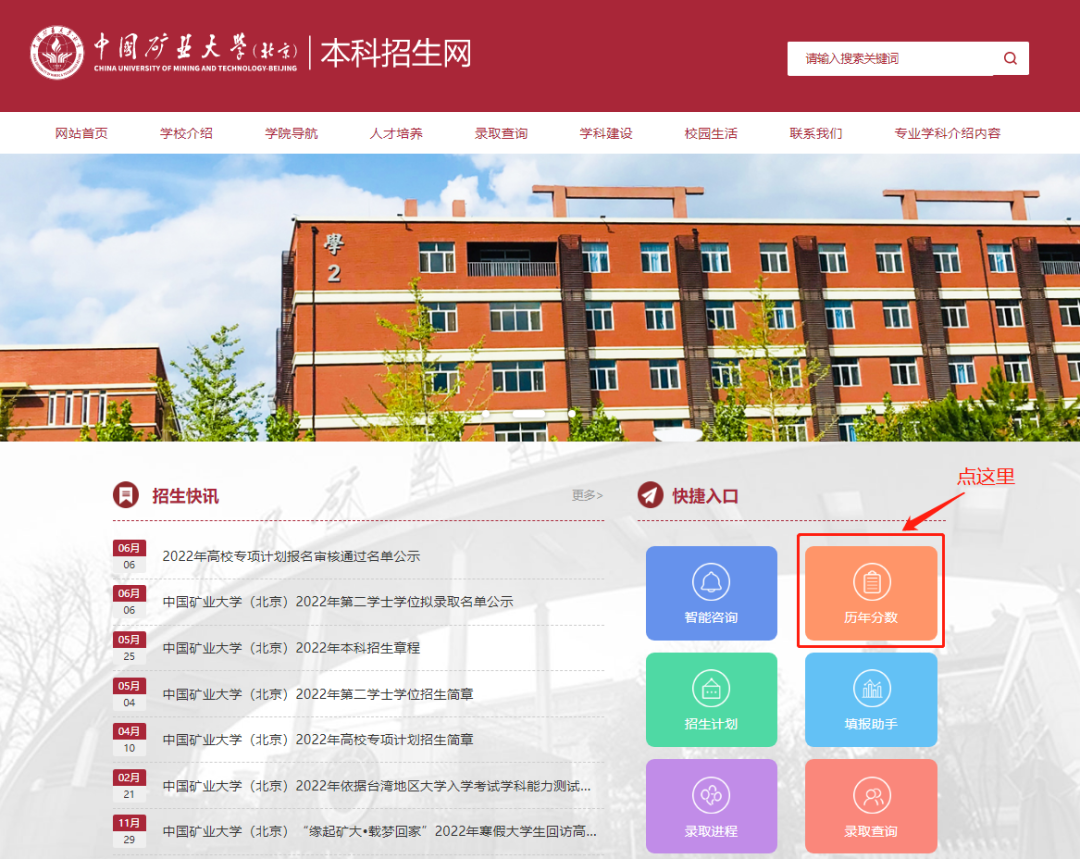
Task: Click the search magnifier icon
Action: [1010, 58]
